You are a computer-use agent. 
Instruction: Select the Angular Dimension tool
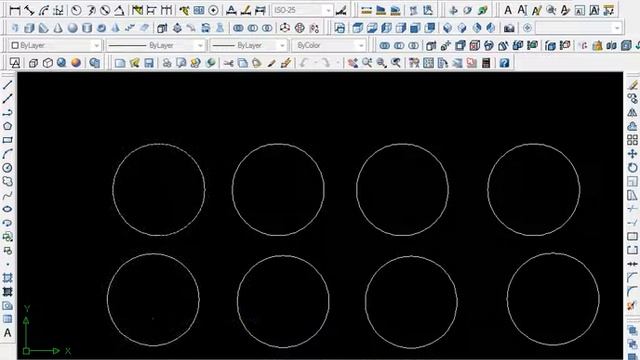pyautogui.click(x=119, y=10)
